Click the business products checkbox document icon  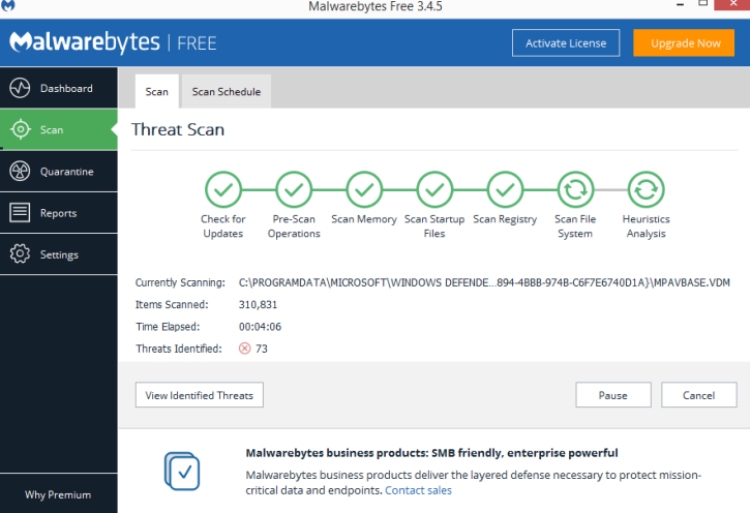[x=182, y=471]
